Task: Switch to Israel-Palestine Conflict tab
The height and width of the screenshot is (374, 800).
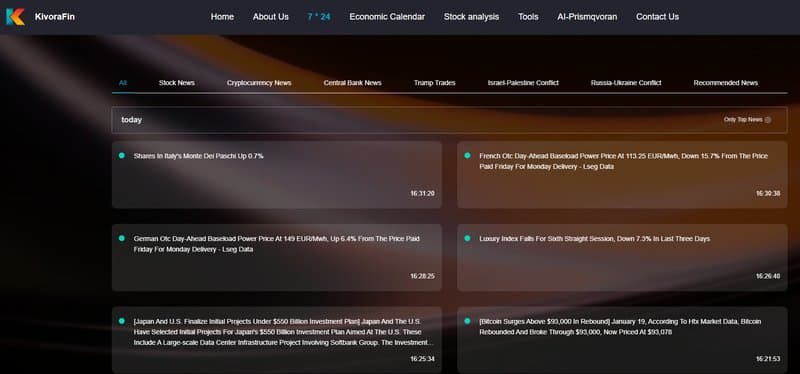Action: coord(523,83)
